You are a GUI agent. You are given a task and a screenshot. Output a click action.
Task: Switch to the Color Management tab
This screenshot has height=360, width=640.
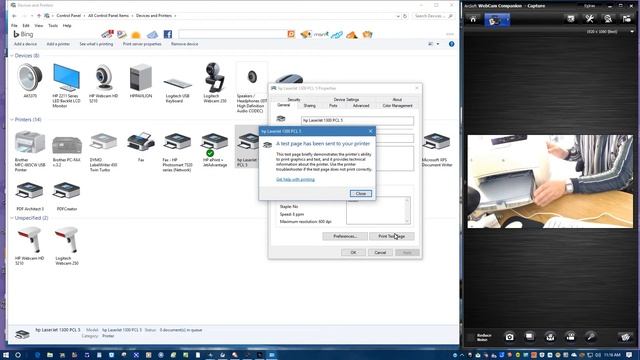coord(398,106)
